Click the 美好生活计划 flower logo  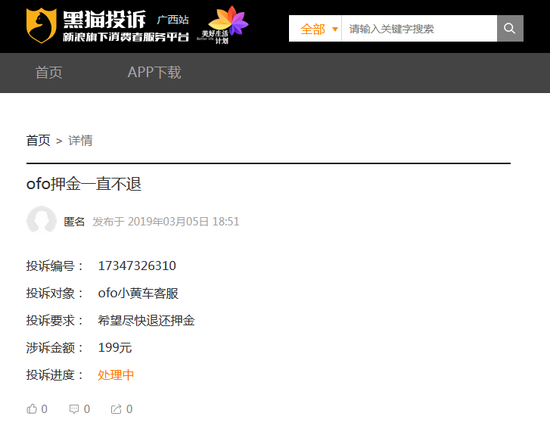(222, 25)
